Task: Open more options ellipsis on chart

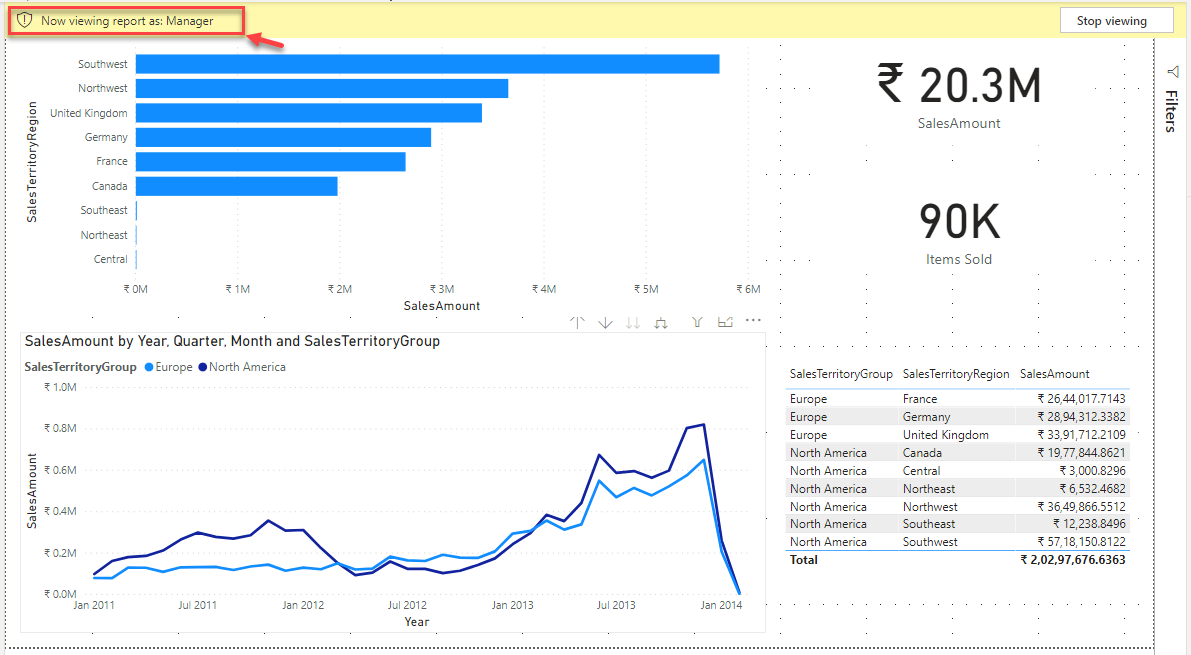Action: 753,321
